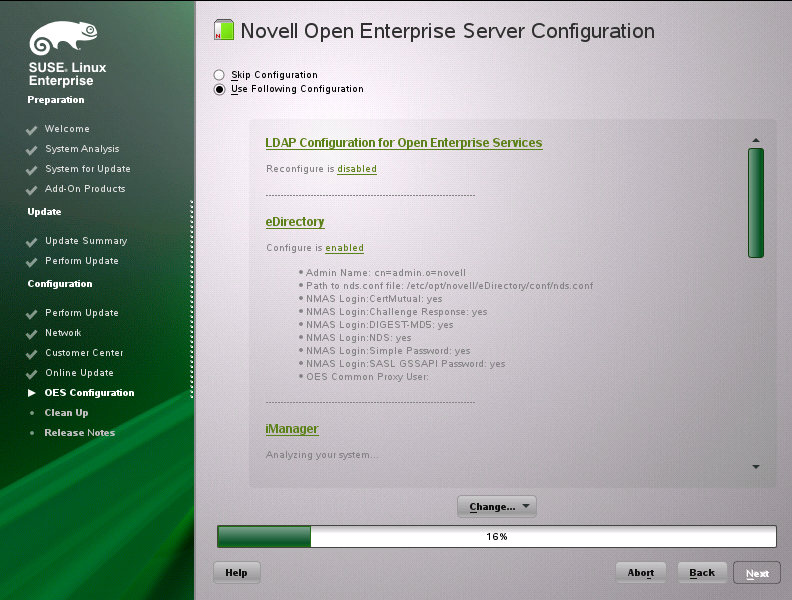The width and height of the screenshot is (792, 600).
Task: Click the Analyzing your system text
Action: pos(322,455)
